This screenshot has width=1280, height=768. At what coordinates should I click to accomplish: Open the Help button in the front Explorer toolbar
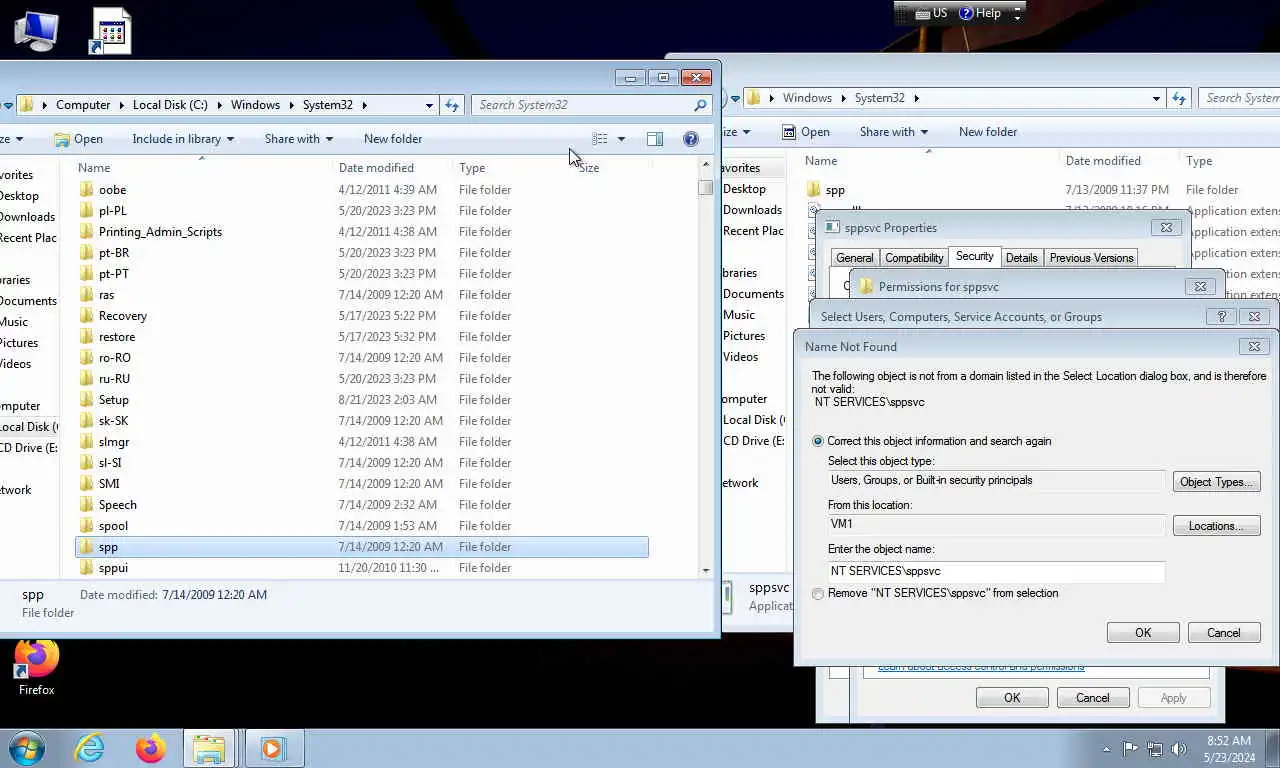pos(690,139)
